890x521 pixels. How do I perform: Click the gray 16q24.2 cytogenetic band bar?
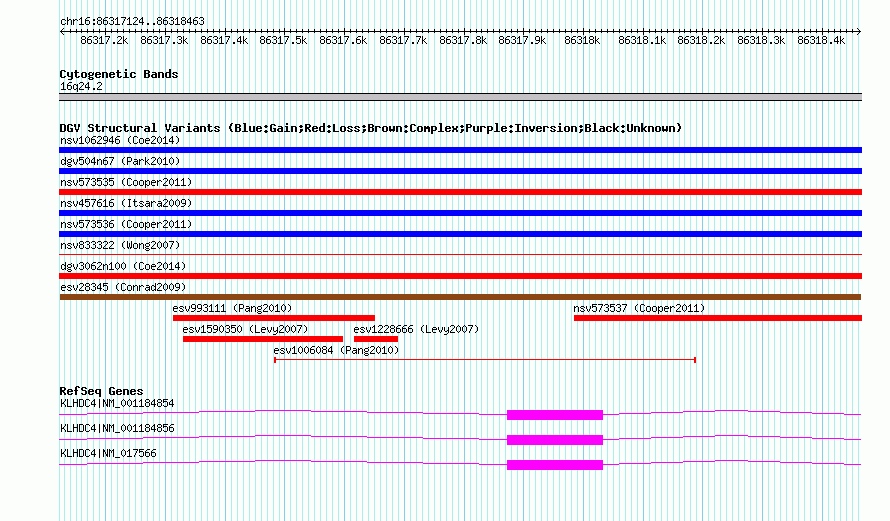(x=460, y=97)
